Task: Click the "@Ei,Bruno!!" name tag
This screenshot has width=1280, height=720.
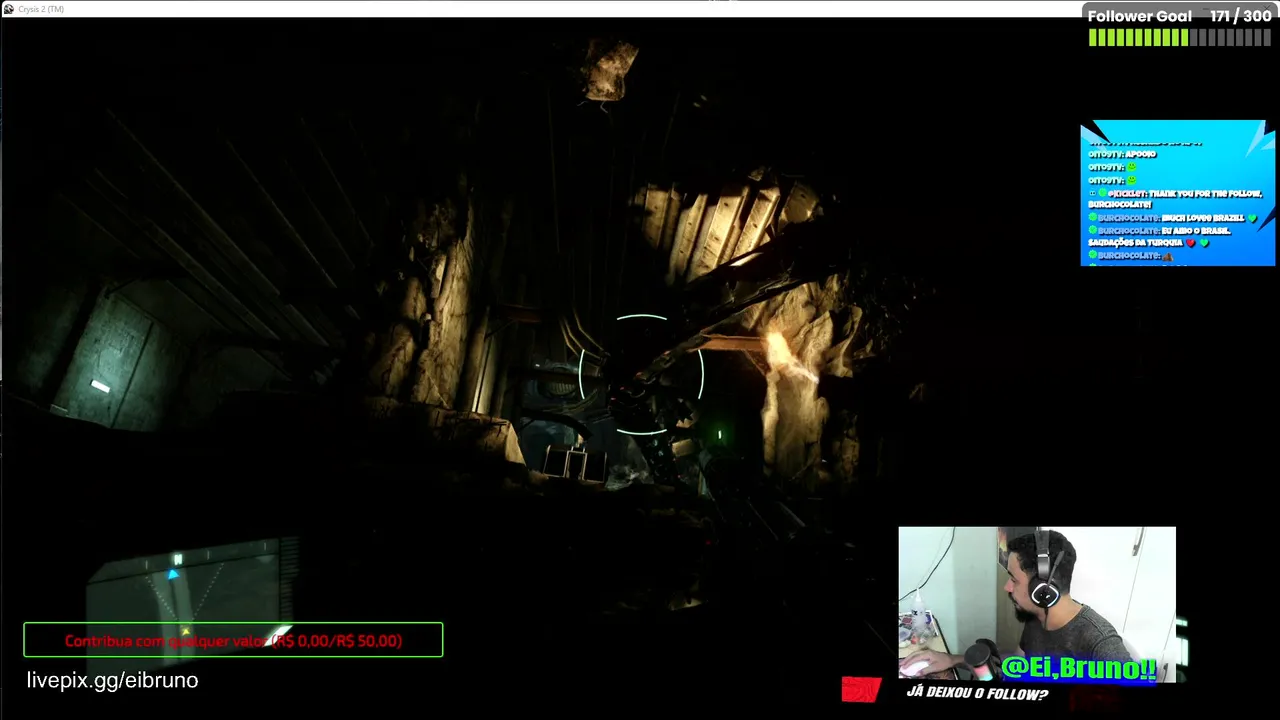Action: tap(1078, 667)
